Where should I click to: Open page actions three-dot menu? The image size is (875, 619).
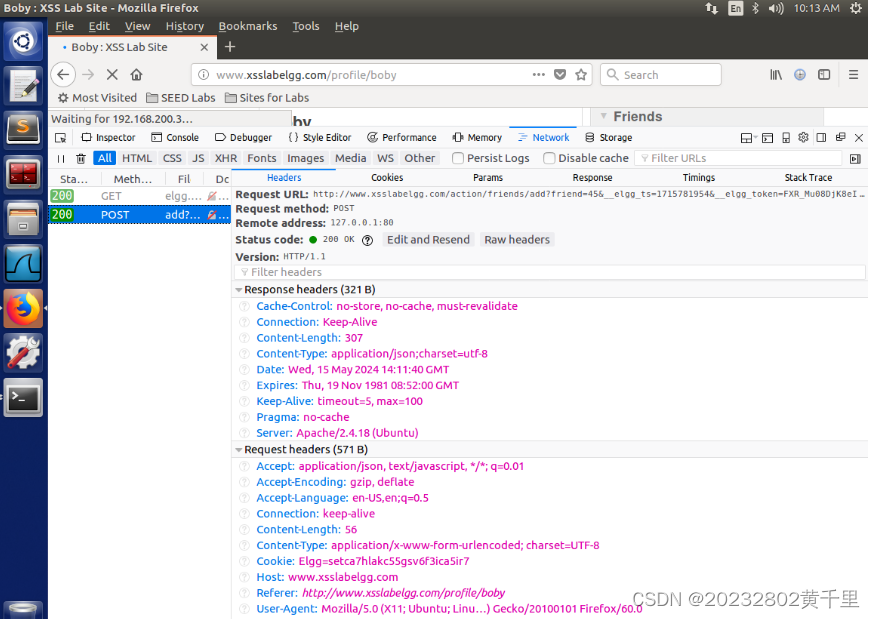pos(538,74)
